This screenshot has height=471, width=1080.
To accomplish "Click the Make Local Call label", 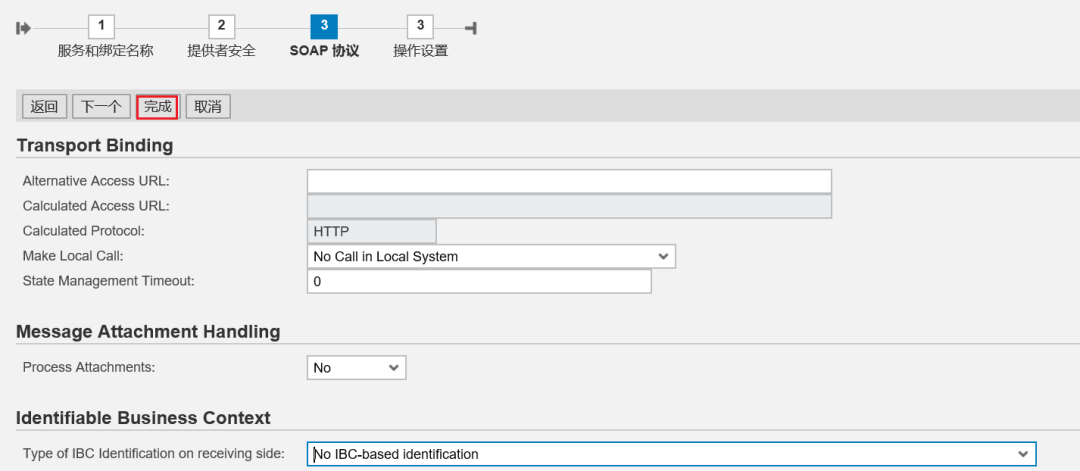I will pos(72,256).
